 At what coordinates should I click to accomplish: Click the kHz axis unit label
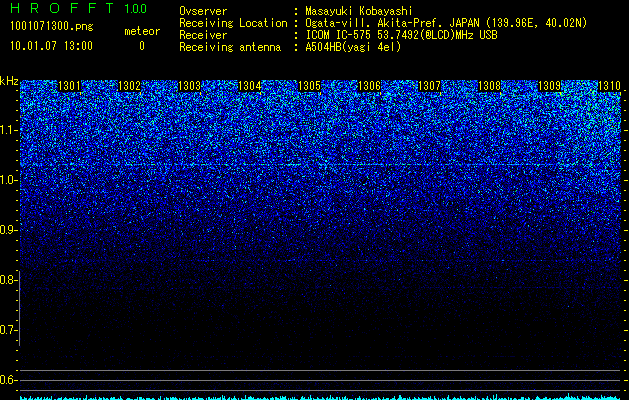point(9,81)
